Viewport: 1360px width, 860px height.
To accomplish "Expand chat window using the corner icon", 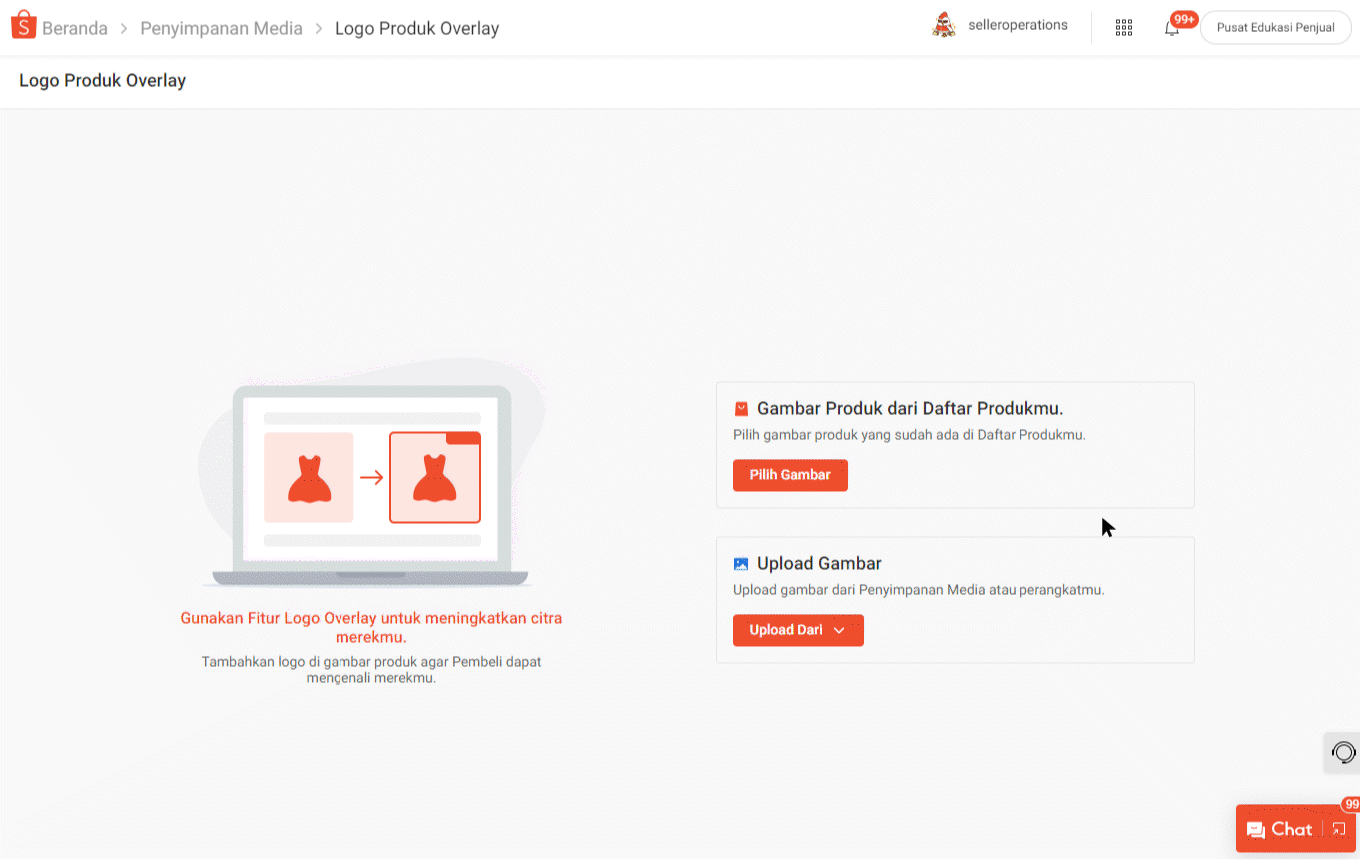I will coord(1339,829).
